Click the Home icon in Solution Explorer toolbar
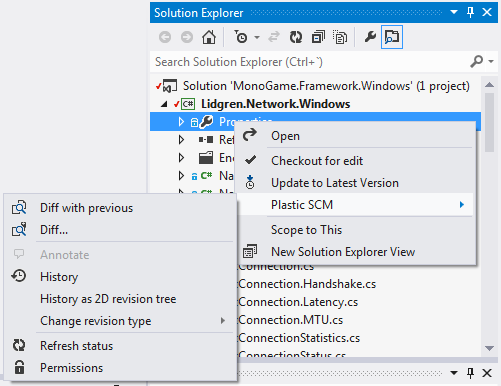501x386 pixels. click(209, 37)
